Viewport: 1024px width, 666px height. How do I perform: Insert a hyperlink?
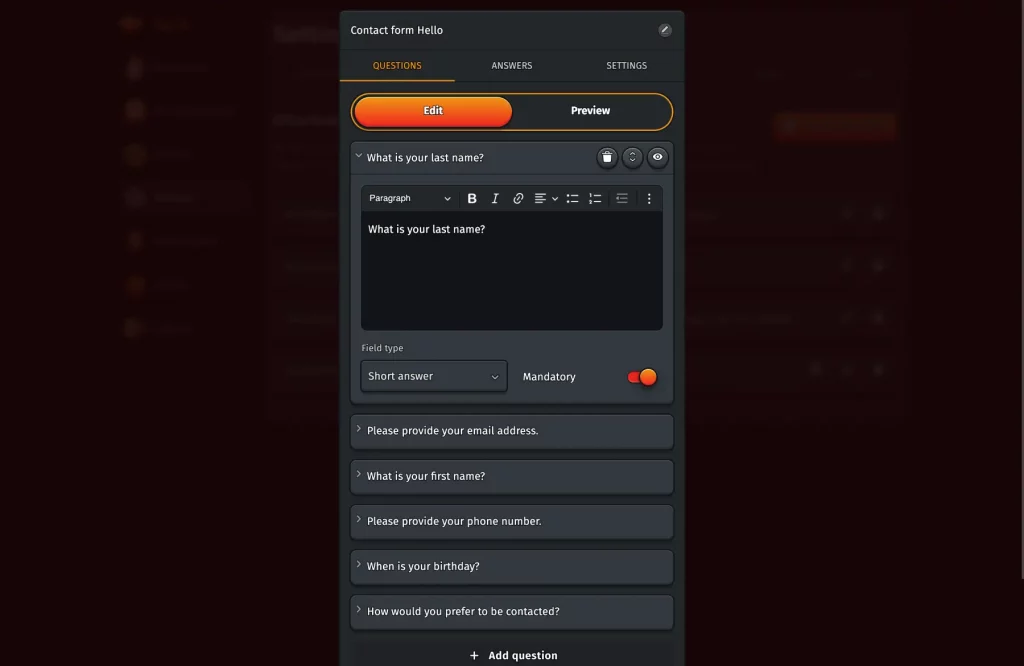coord(518,198)
